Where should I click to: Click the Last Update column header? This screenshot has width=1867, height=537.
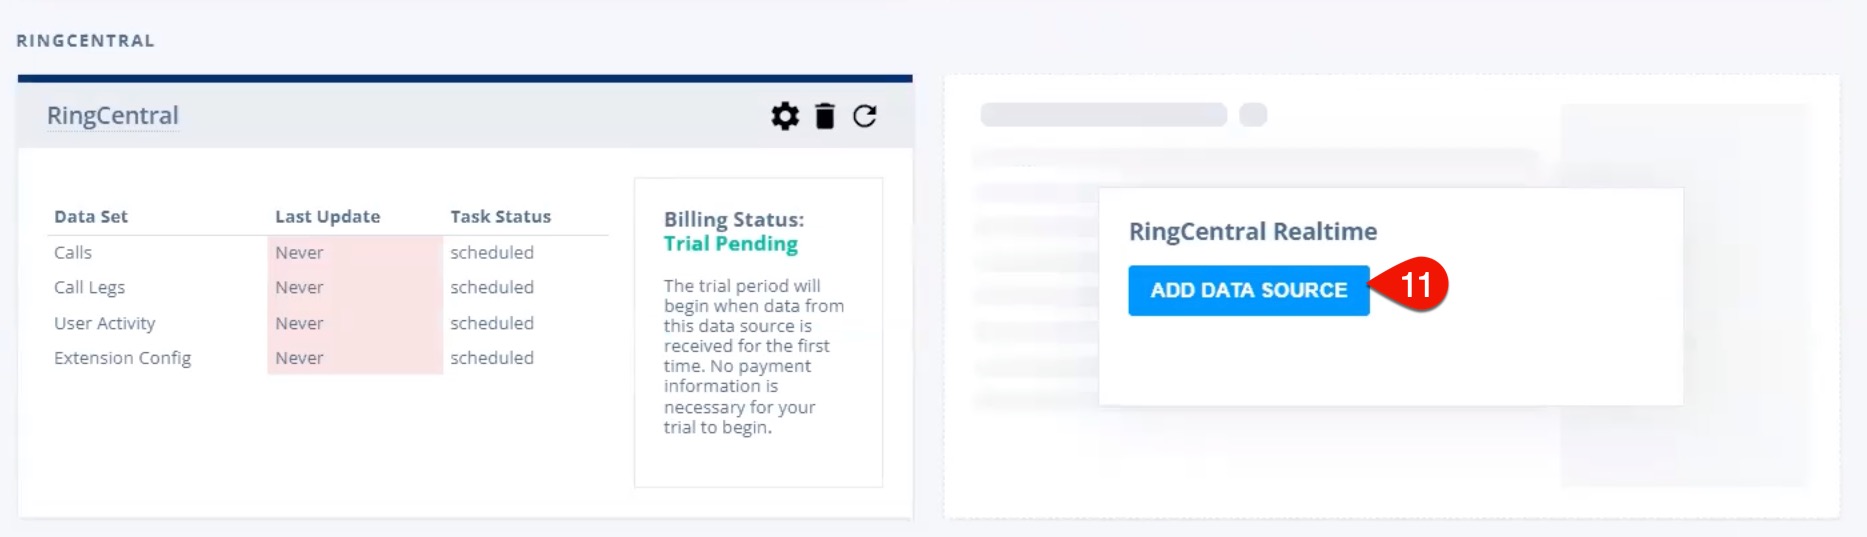tap(328, 217)
